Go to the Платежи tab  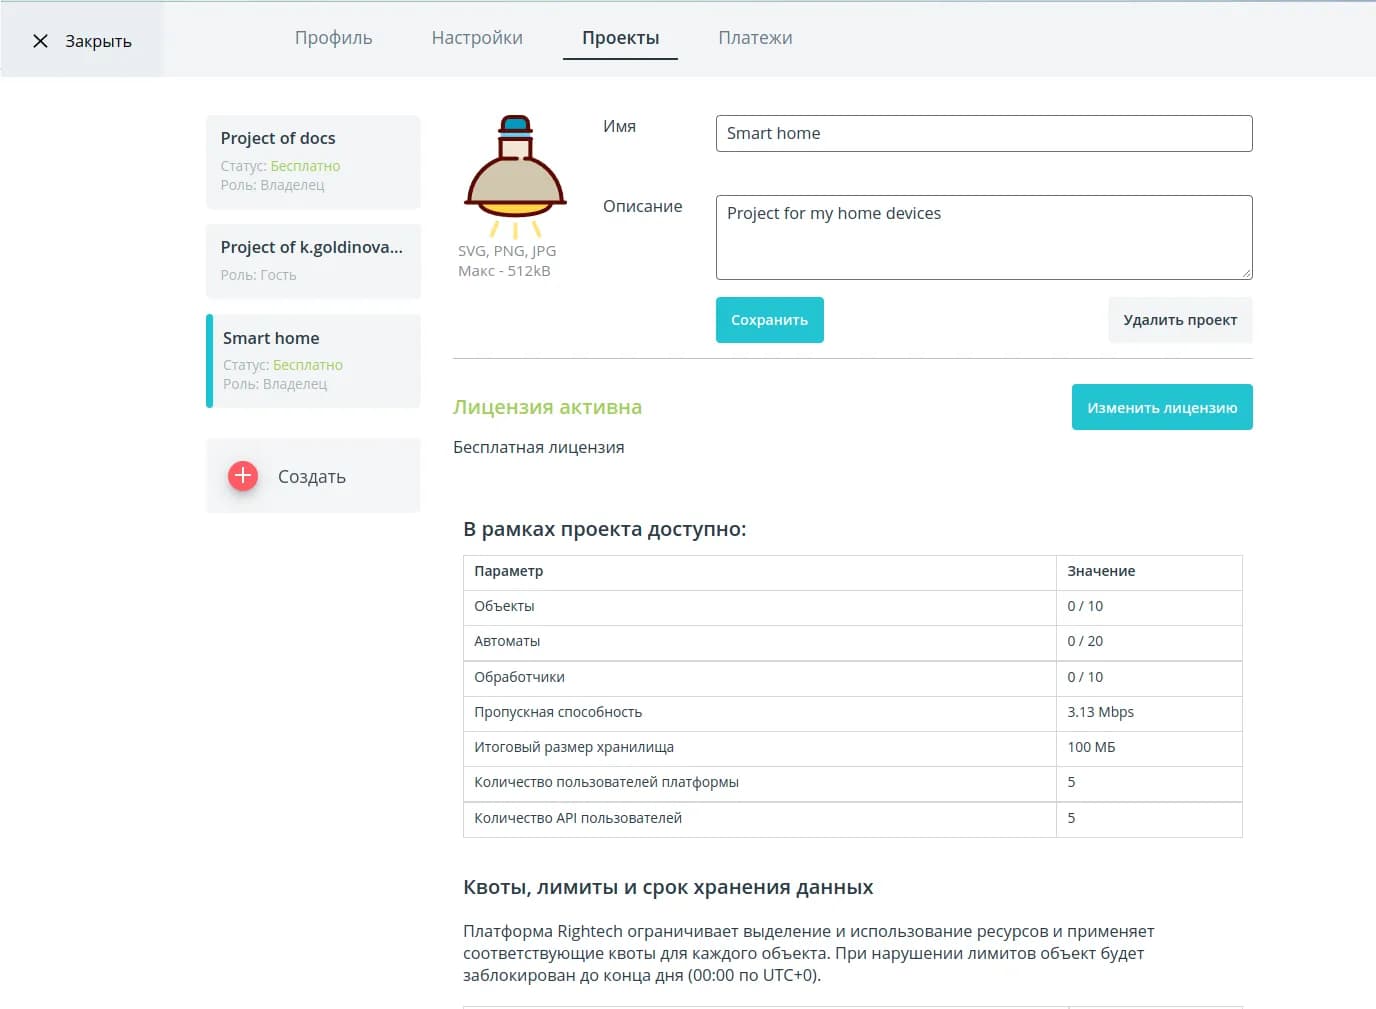(755, 38)
